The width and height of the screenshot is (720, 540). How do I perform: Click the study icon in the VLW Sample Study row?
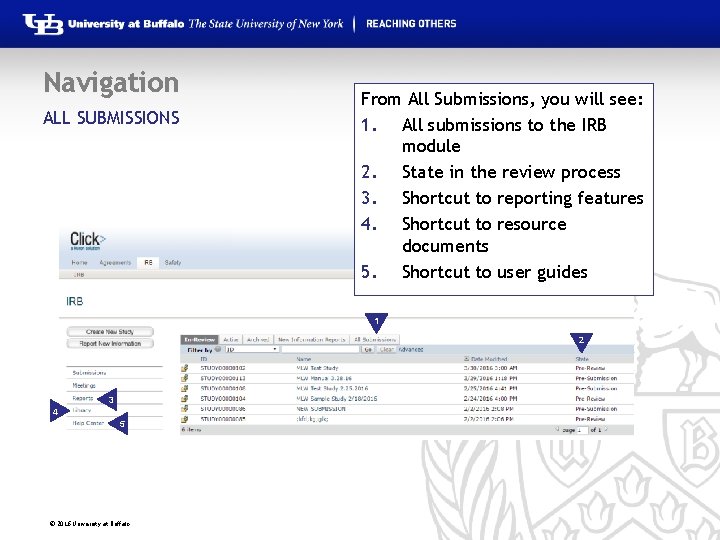(x=185, y=398)
